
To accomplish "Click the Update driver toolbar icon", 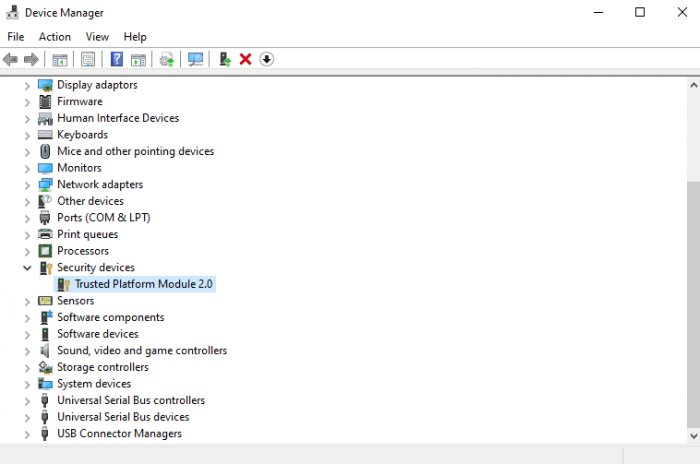I will click(225, 59).
